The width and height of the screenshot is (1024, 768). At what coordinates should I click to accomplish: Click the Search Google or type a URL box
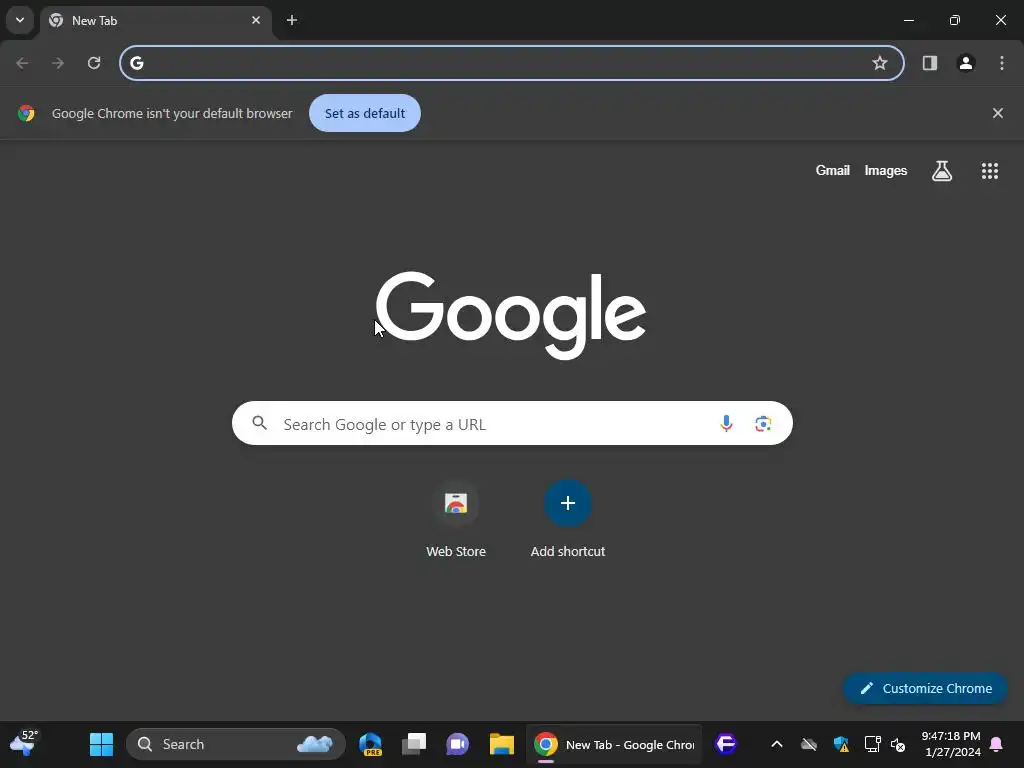tap(512, 423)
